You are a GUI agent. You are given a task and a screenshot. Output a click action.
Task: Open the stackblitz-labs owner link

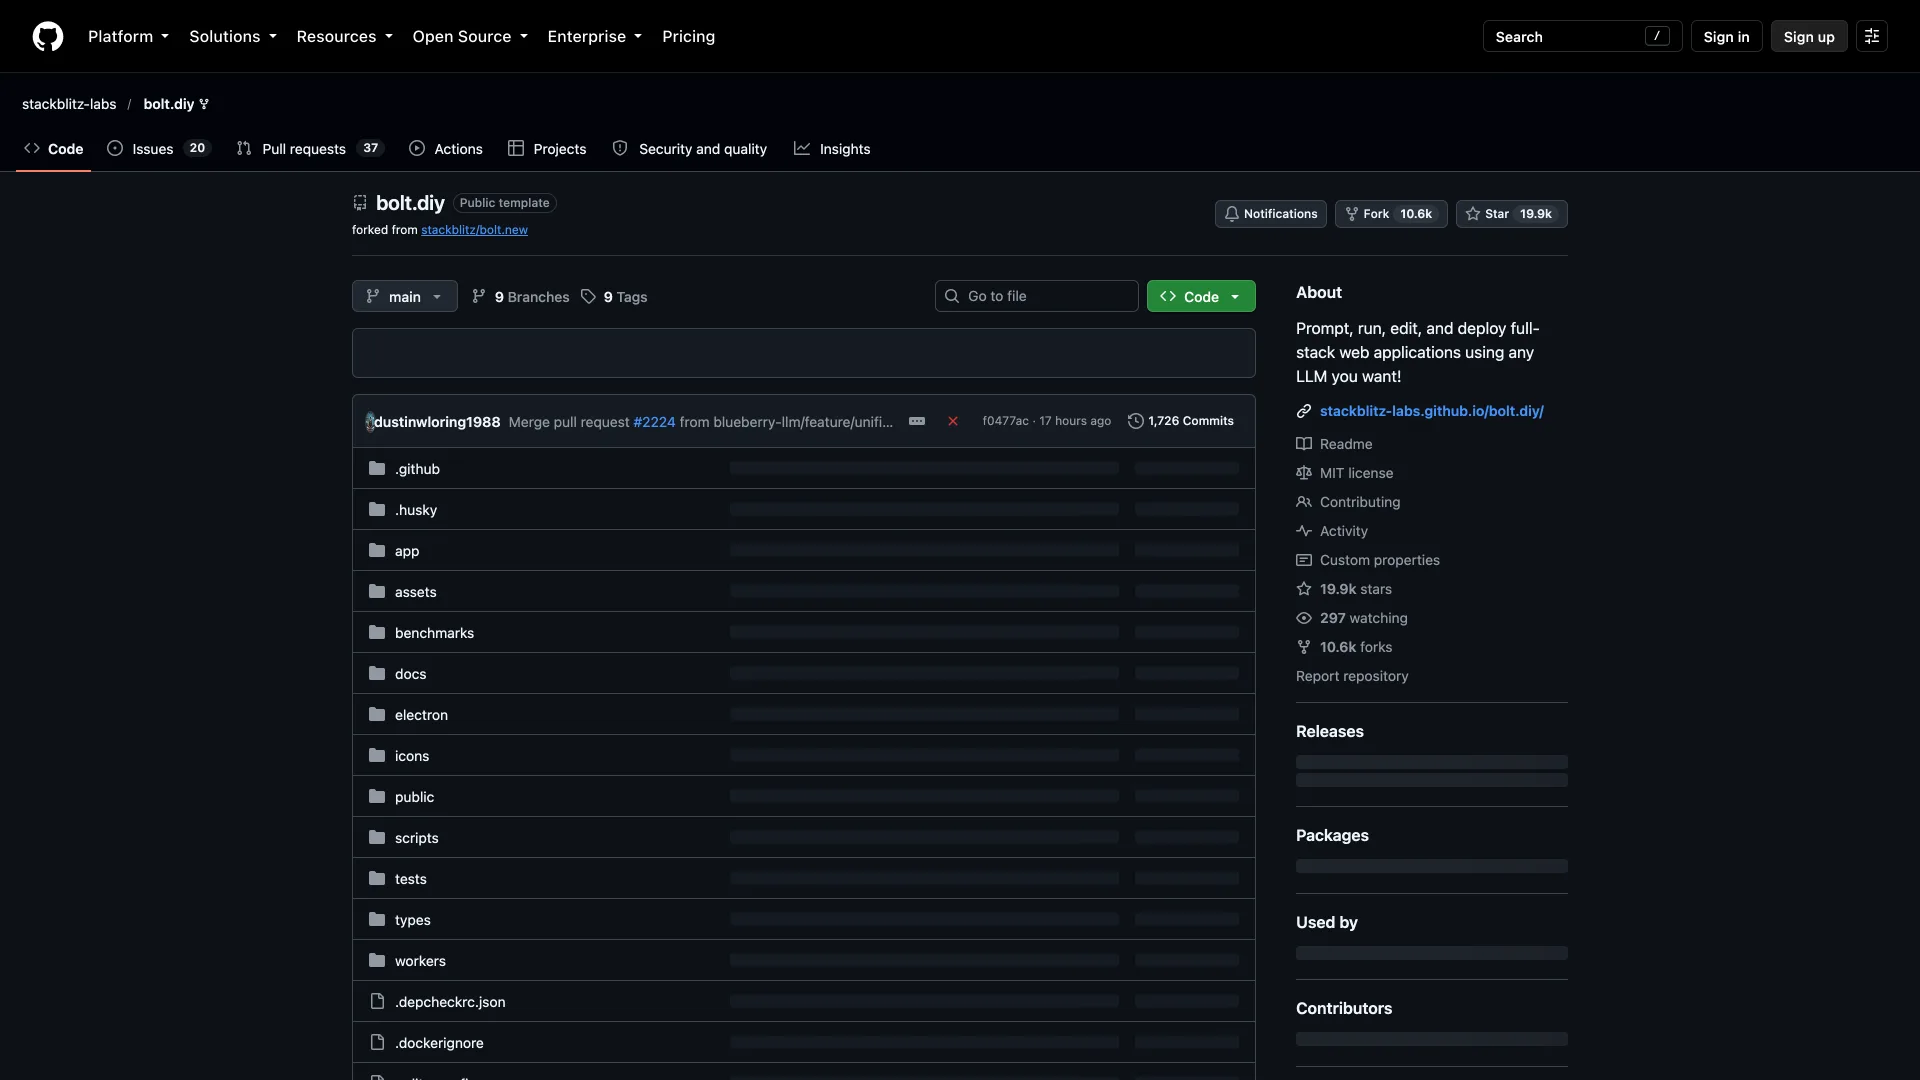coord(69,104)
